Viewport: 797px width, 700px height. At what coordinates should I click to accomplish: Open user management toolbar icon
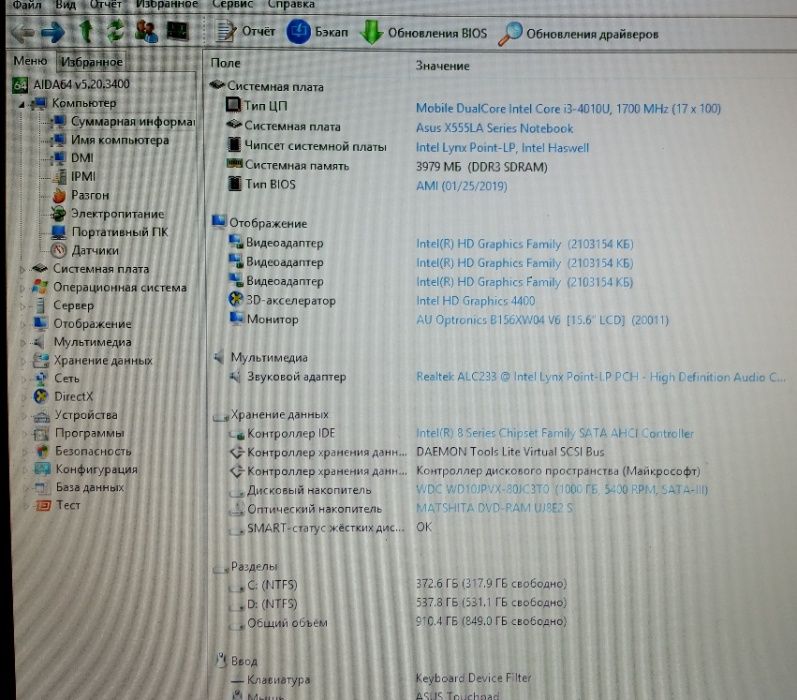[146, 32]
